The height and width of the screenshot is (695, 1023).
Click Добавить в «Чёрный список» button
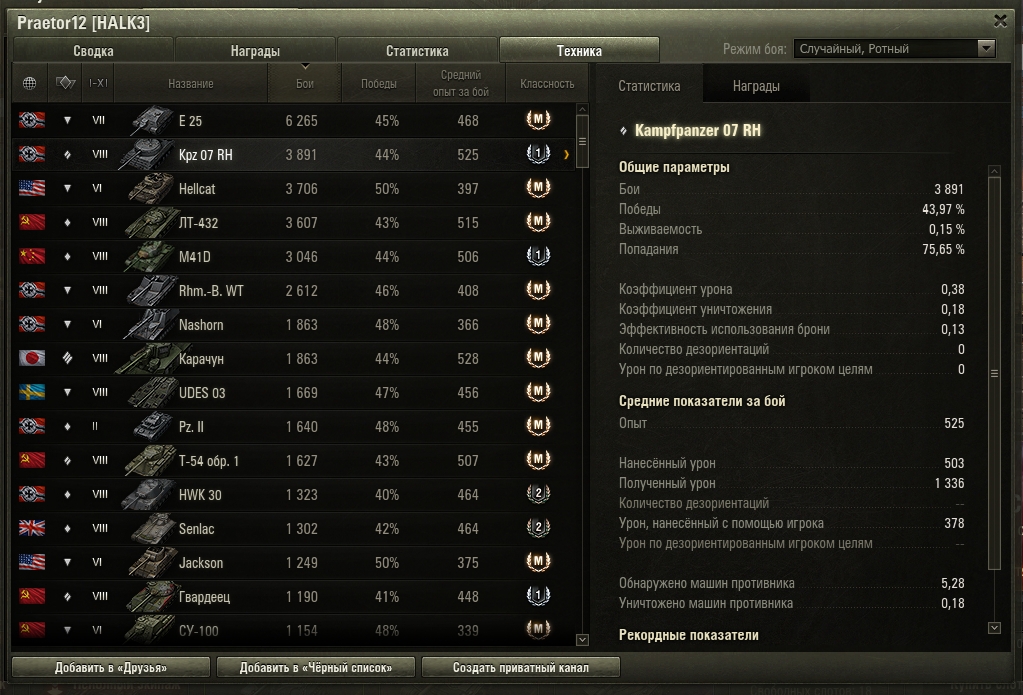coord(316,668)
